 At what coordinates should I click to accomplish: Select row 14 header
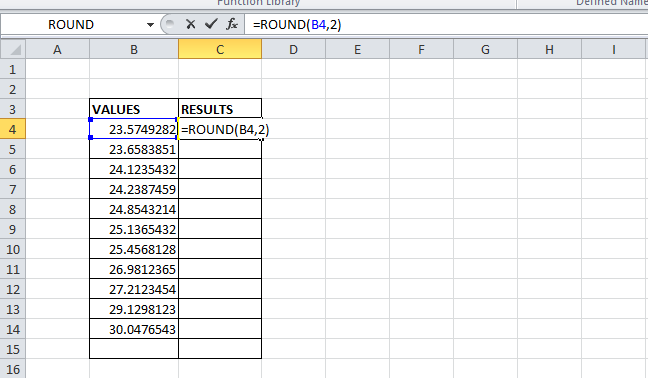tap(13, 330)
